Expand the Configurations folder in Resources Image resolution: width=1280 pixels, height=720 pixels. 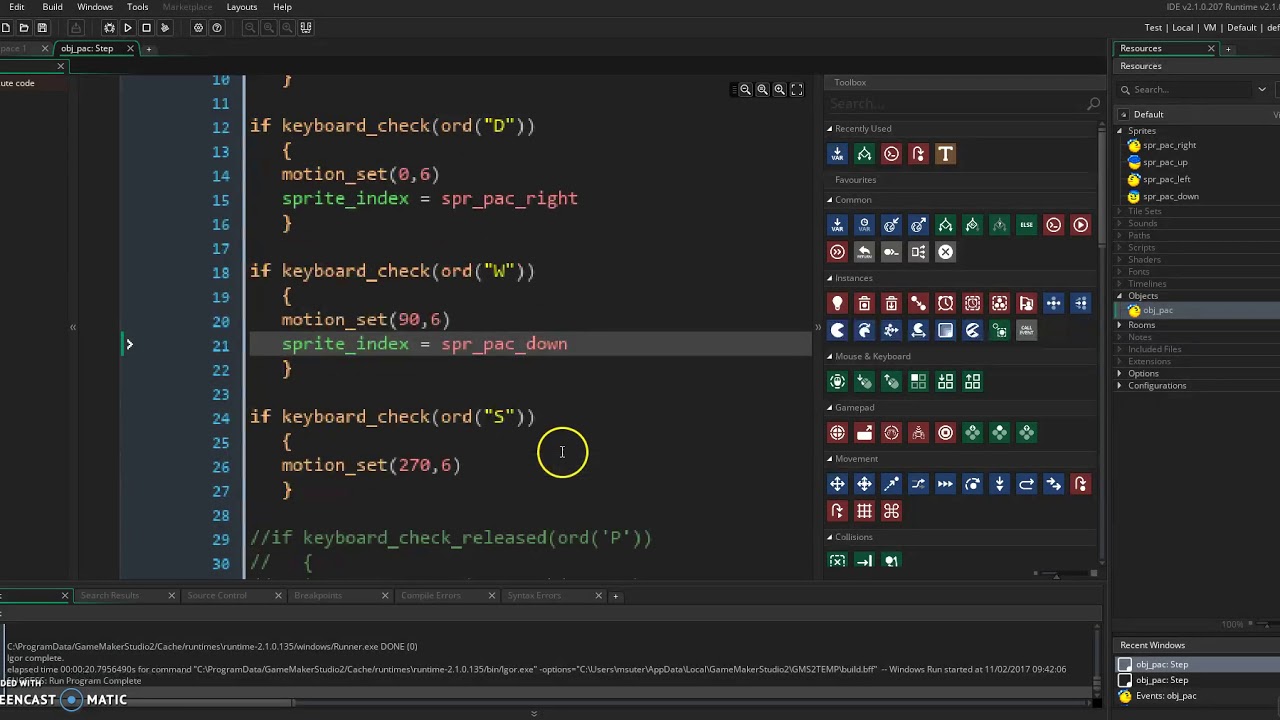coord(1120,386)
